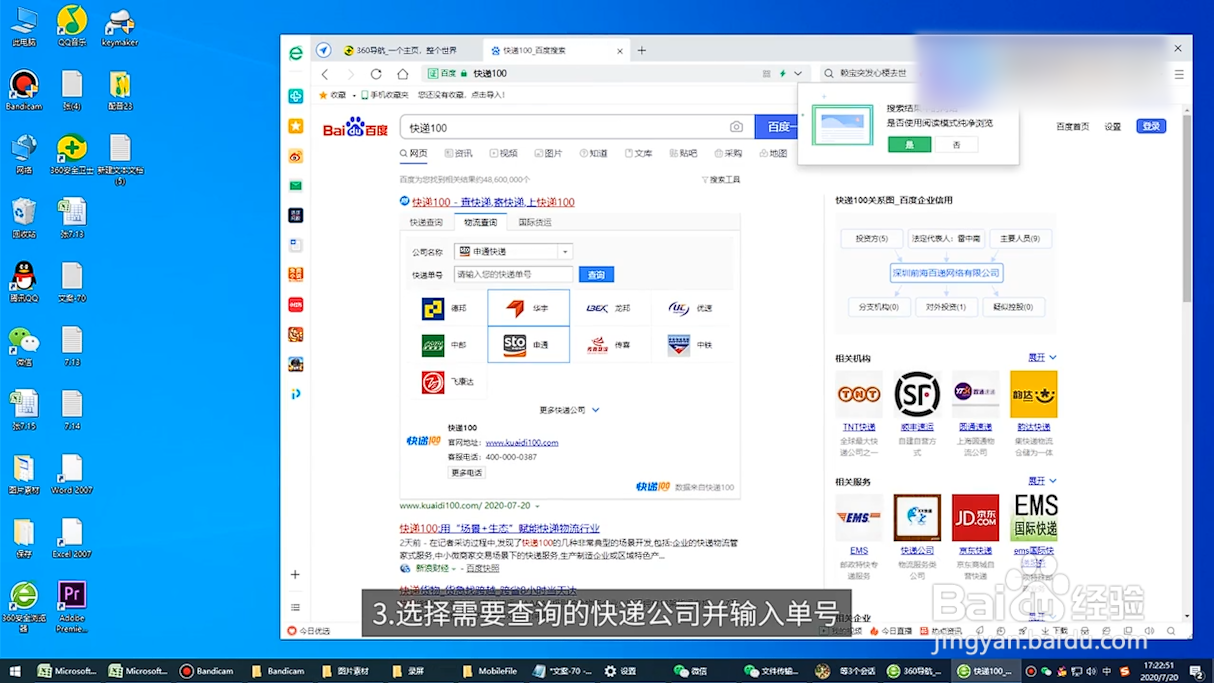Click the 快递单号 input field
Viewport: 1214px width, 683px height.
tap(514, 274)
